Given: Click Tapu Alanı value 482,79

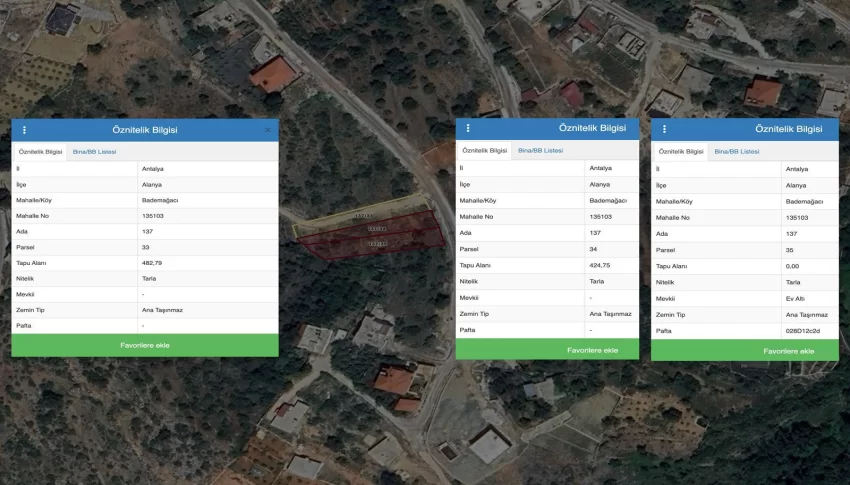Looking at the screenshot, I should (156, 262).
